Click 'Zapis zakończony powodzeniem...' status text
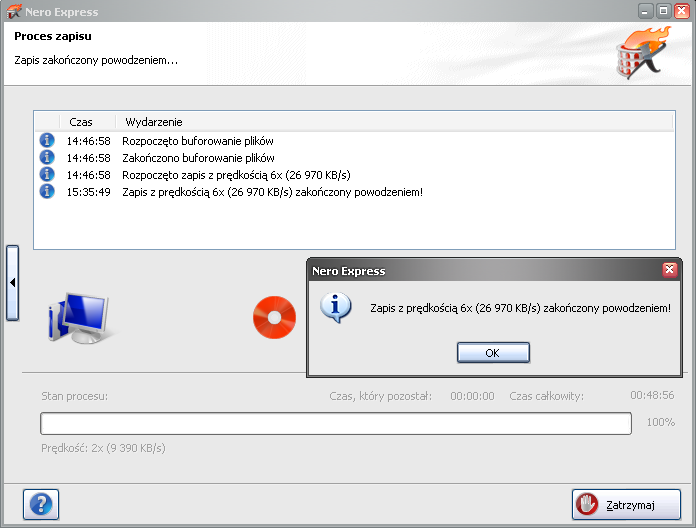The height and width of the screenshot is (528, 696). click(x=96, y=60)
